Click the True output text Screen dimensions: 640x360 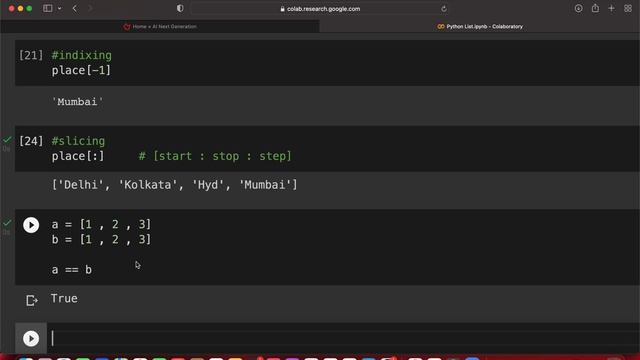(64, 298)
